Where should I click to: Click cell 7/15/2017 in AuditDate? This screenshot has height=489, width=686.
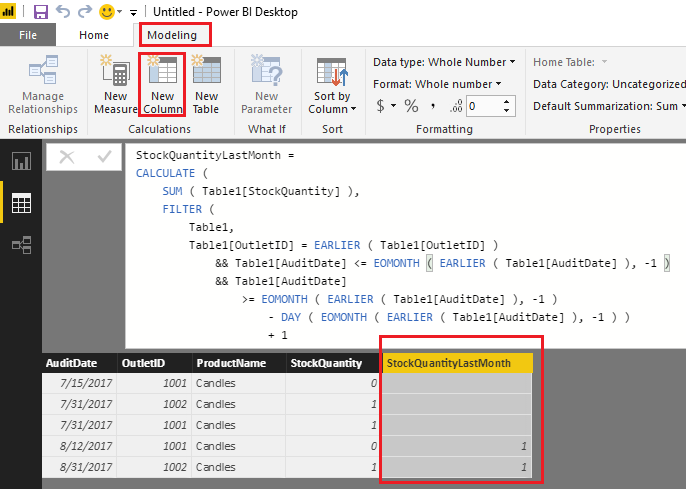tap(79, 383)
